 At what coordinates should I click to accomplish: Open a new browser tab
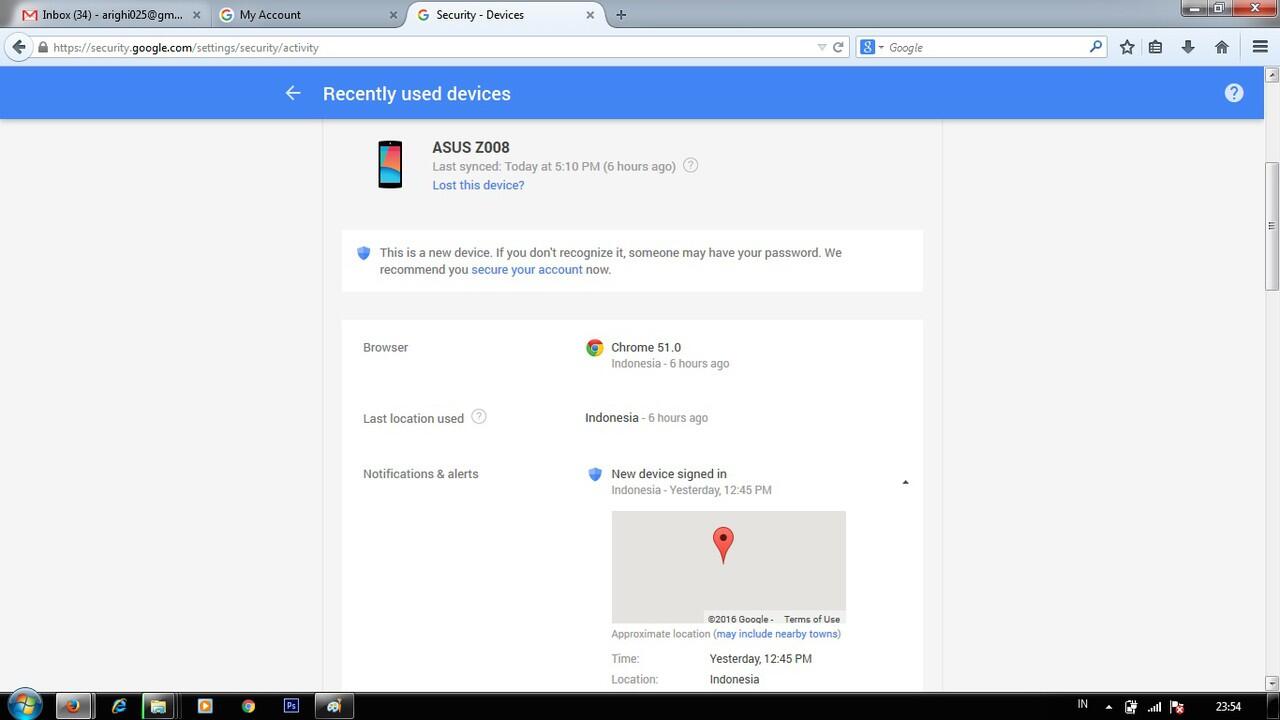pyautogui.click(x=621, y=15)
